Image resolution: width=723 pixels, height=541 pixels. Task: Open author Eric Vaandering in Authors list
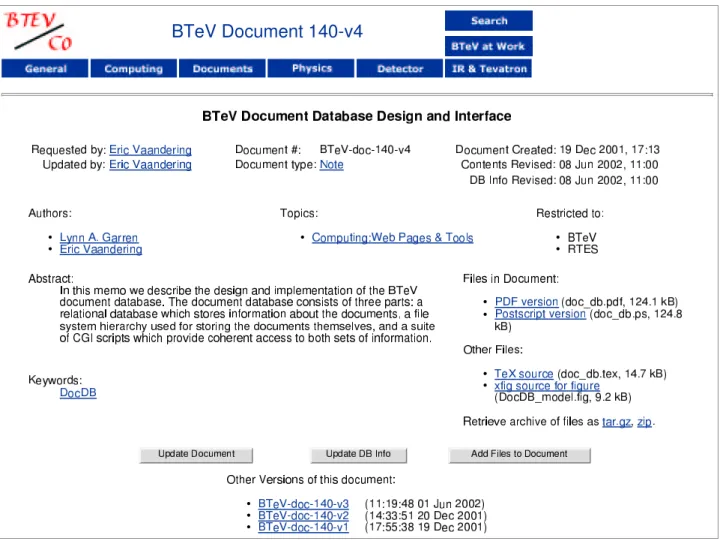[101, 250]
